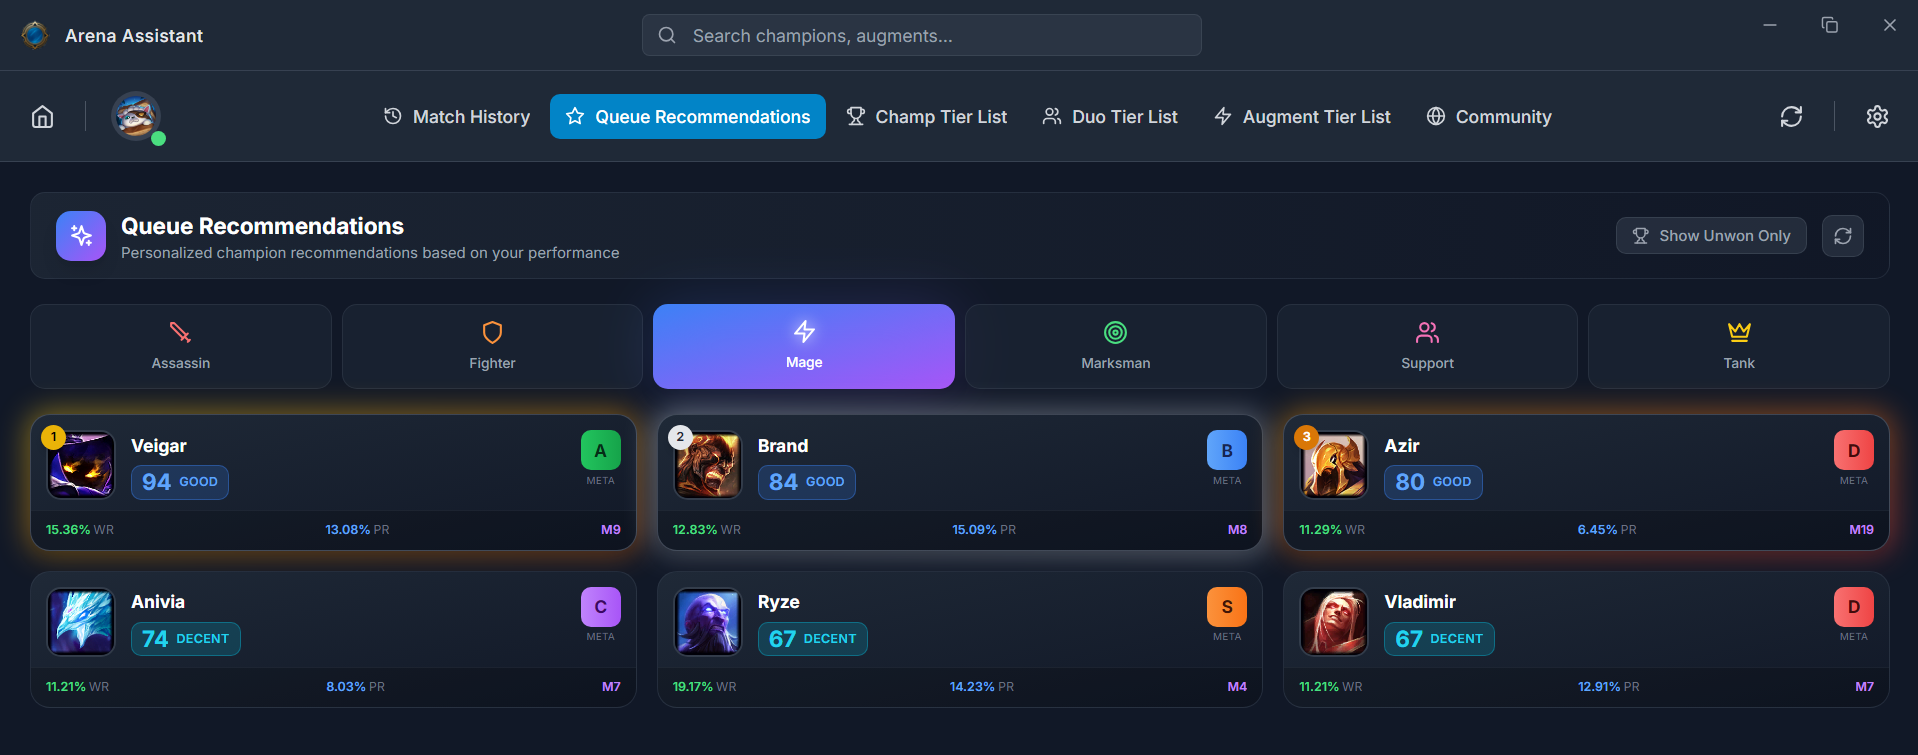Open the user profile avatar
Image resolution: width=1918 pixels, height=755 pixels.
pyautogui.click(x=136, y=116)
